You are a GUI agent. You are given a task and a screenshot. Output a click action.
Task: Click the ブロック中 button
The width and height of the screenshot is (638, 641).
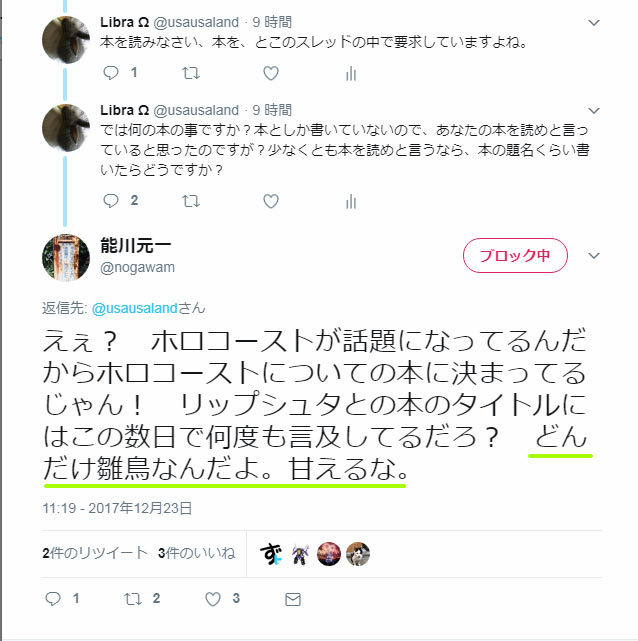tap(515, 256)
